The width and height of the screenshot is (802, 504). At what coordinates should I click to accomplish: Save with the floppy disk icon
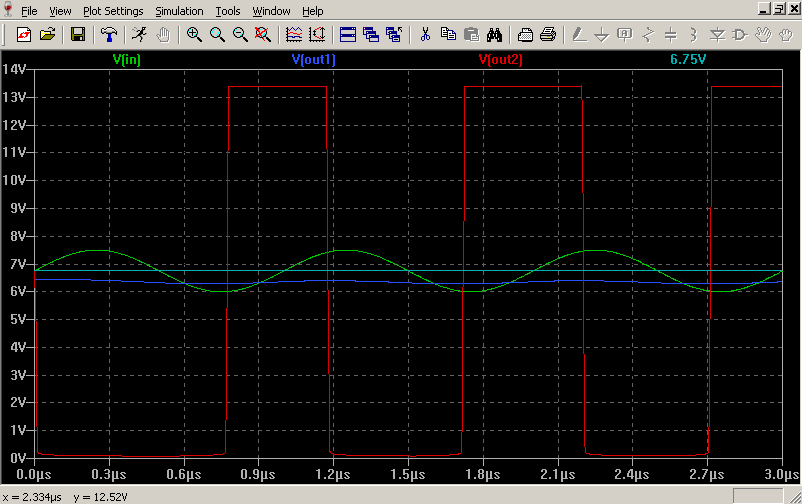point(78,35)
